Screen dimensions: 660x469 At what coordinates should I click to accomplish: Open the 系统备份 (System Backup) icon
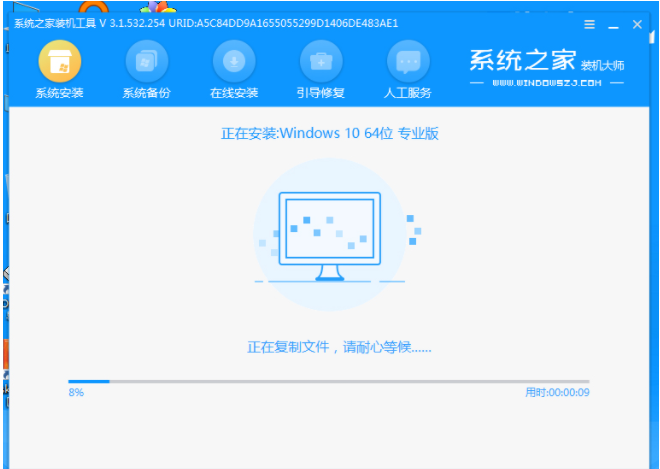[146, 62]
